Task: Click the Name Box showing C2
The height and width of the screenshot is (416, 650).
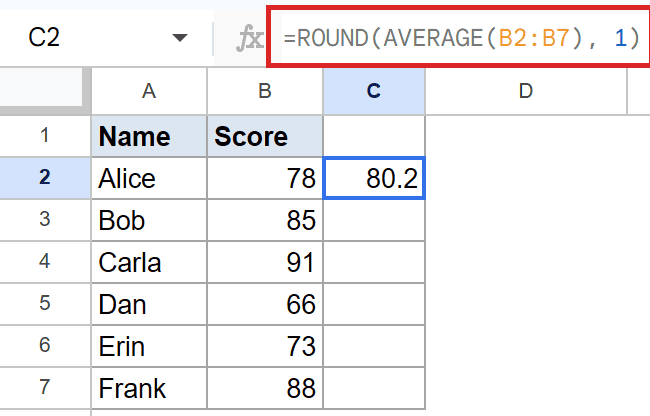Action: (106, 38)
